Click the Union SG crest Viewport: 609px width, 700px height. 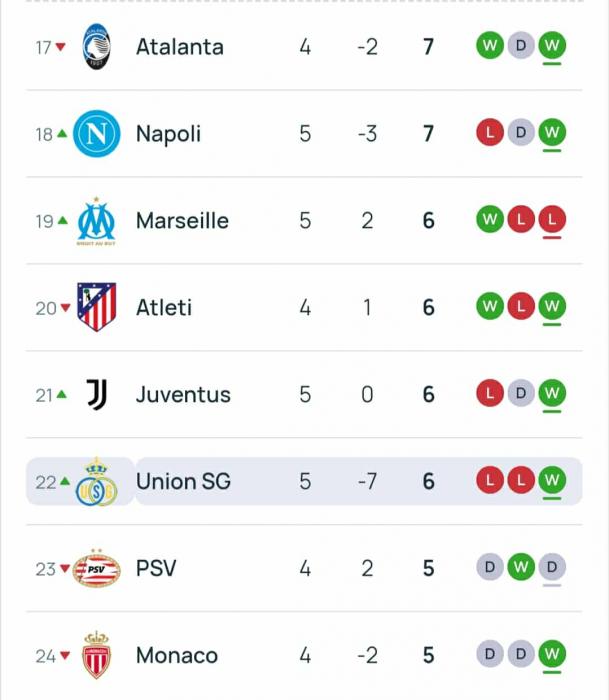tap(97, 482)
